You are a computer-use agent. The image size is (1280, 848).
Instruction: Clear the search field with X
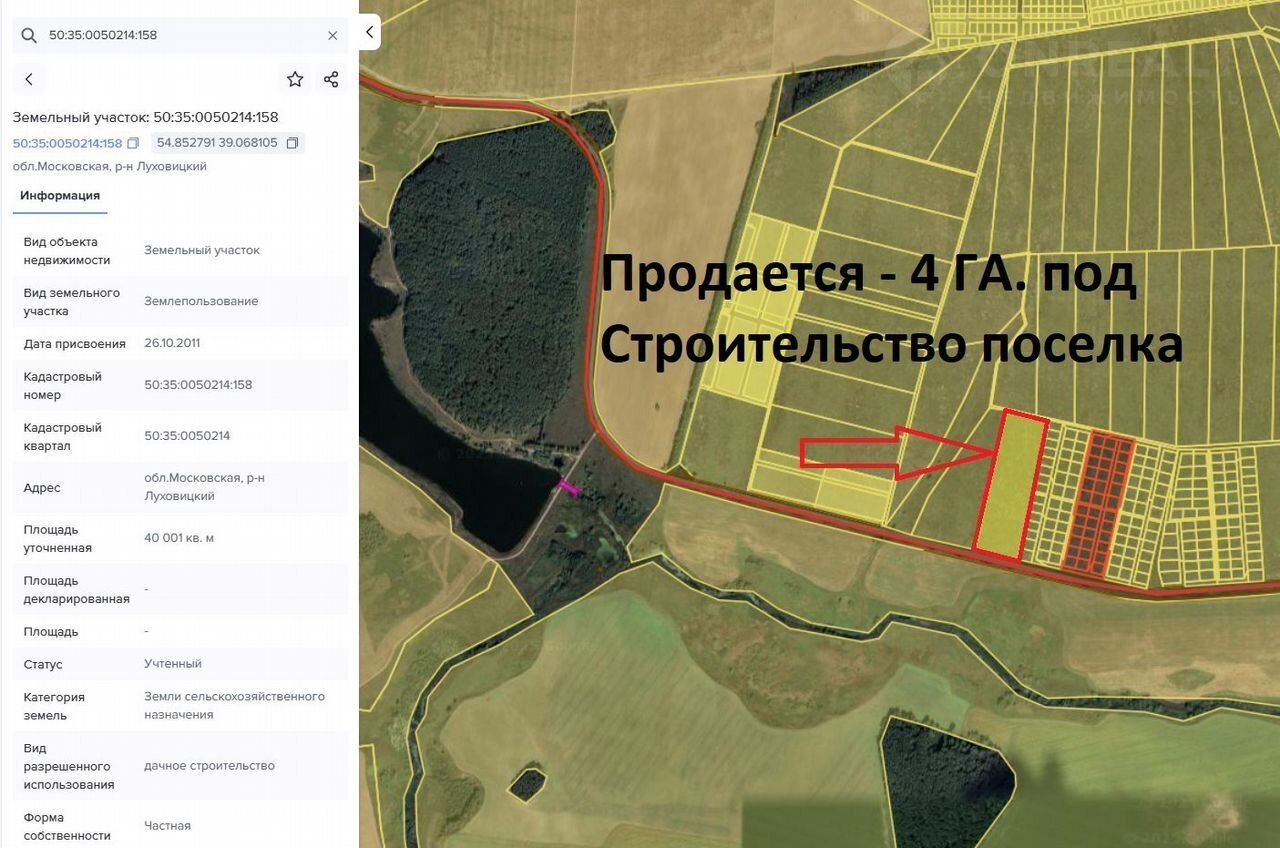[x=333, y=35]
